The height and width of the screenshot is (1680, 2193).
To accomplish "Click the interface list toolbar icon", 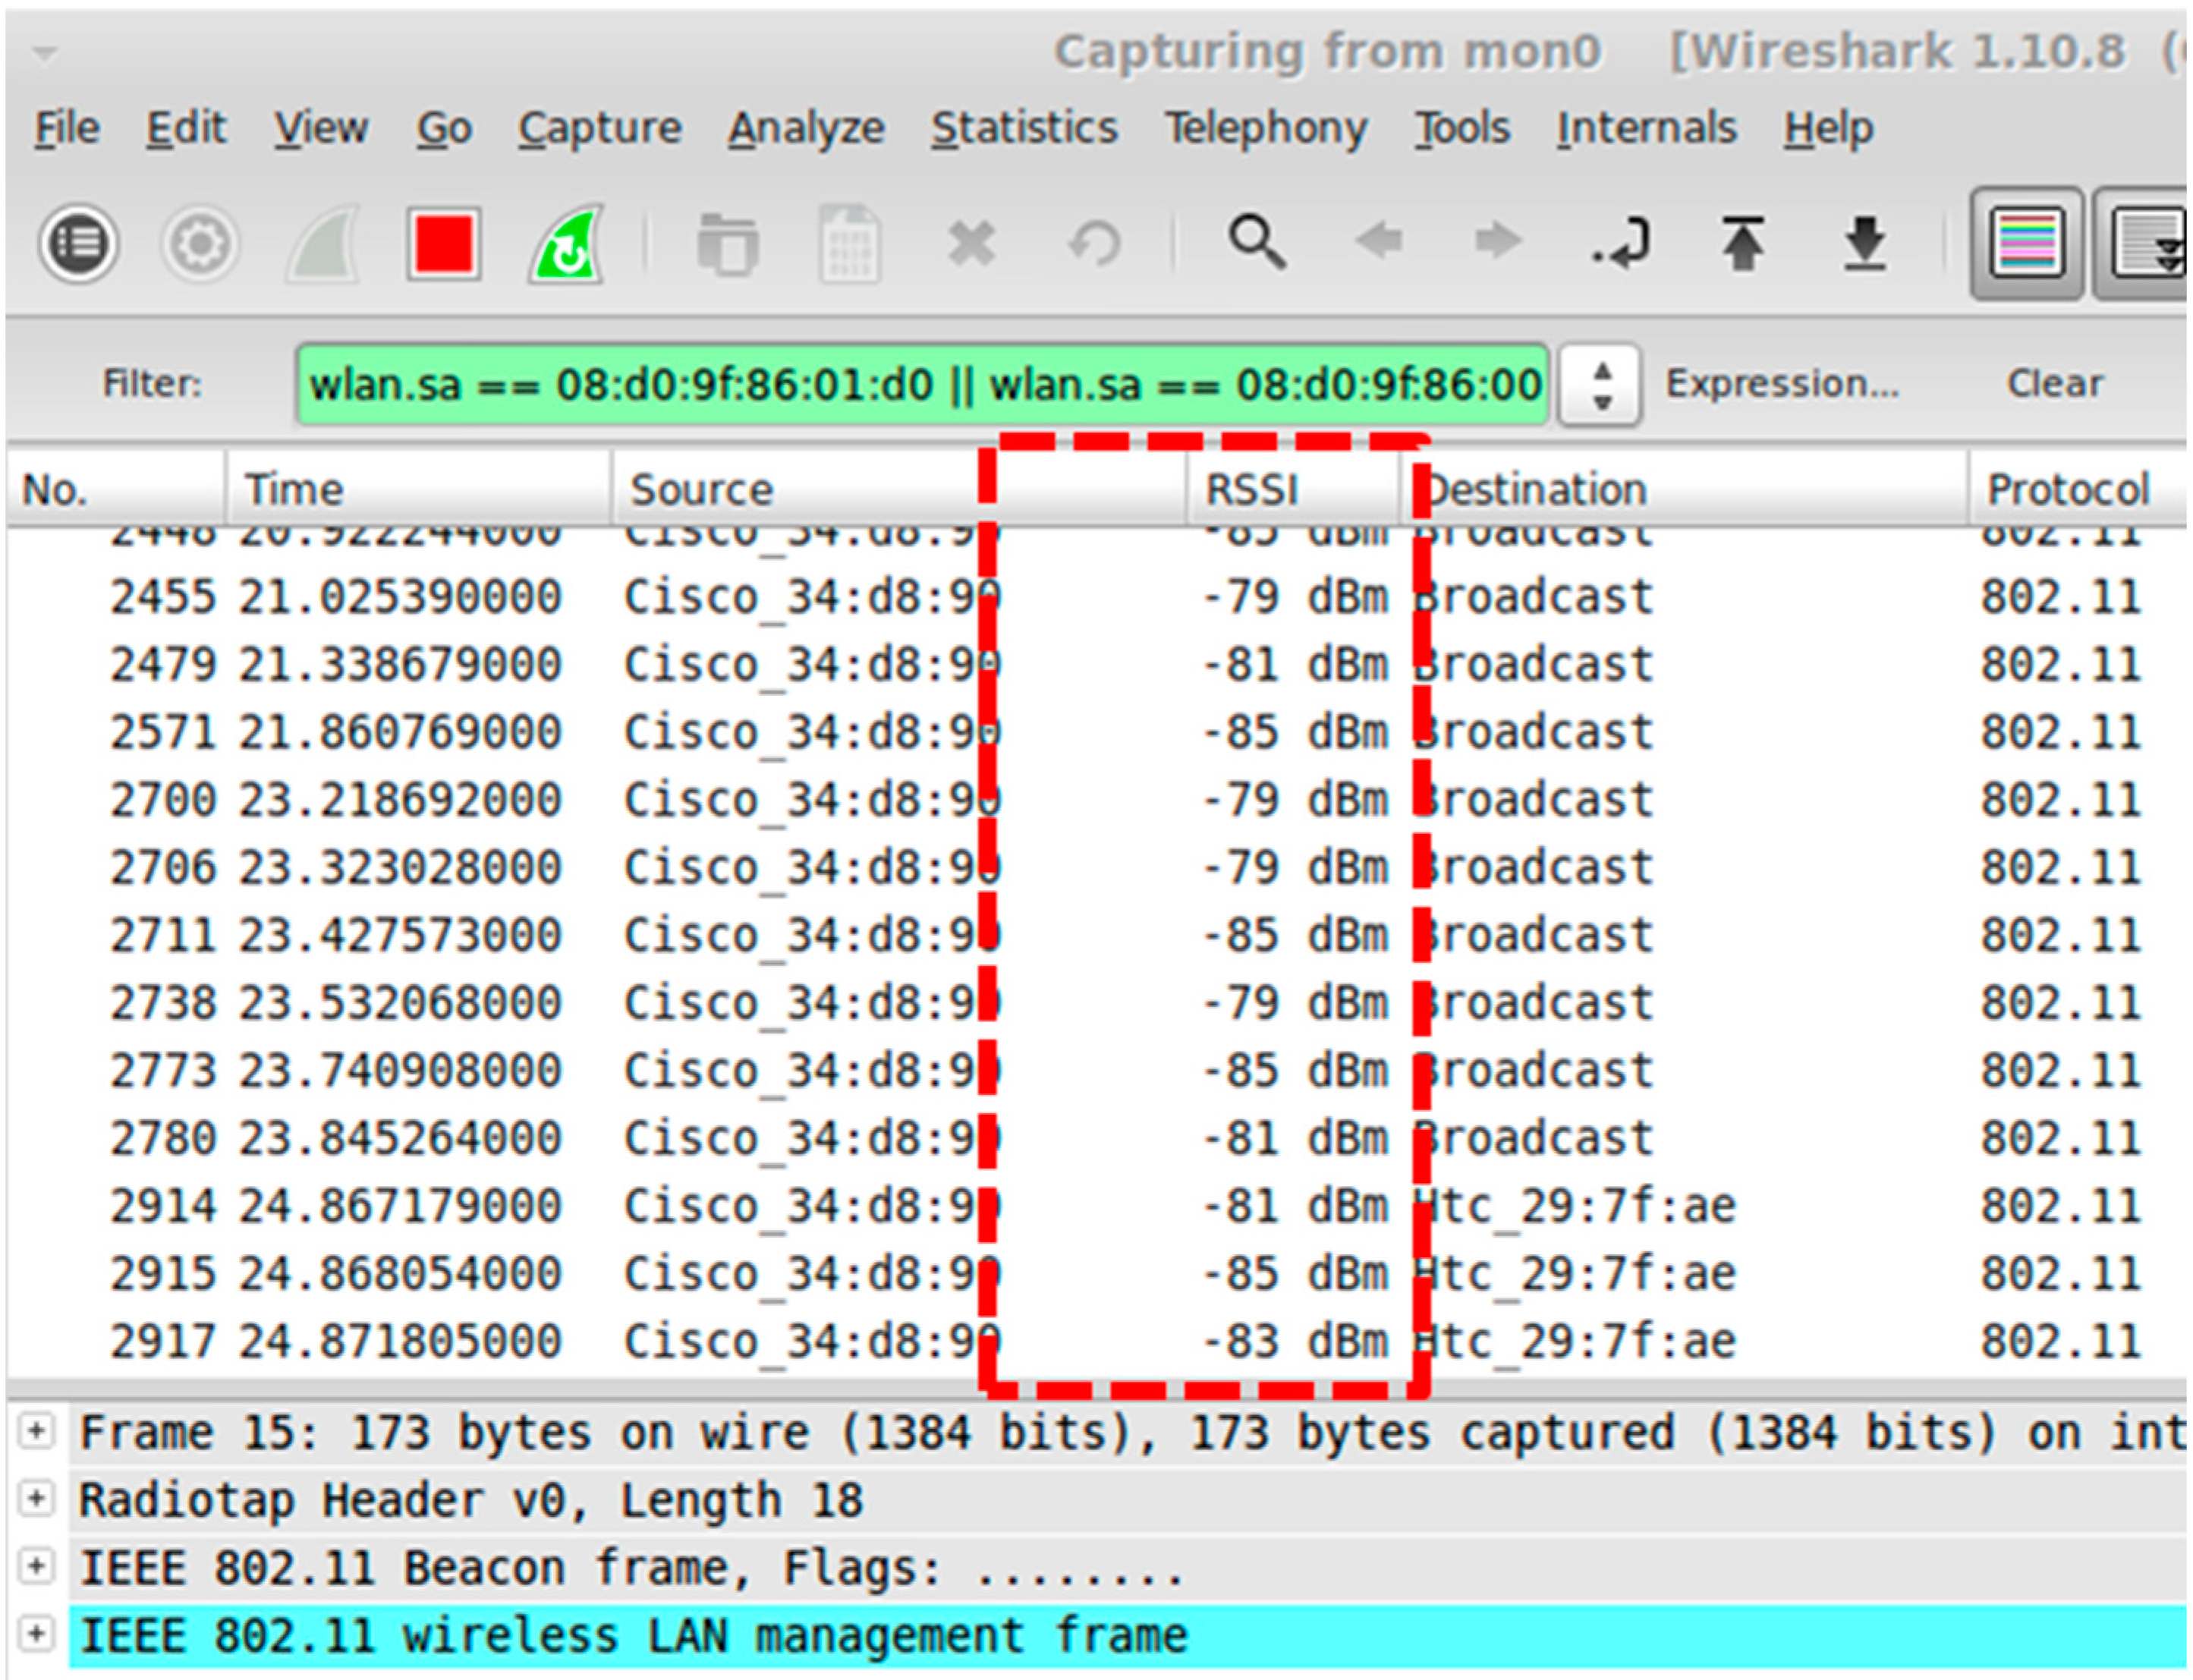I will pyautogui.click(x=78, y=243).
